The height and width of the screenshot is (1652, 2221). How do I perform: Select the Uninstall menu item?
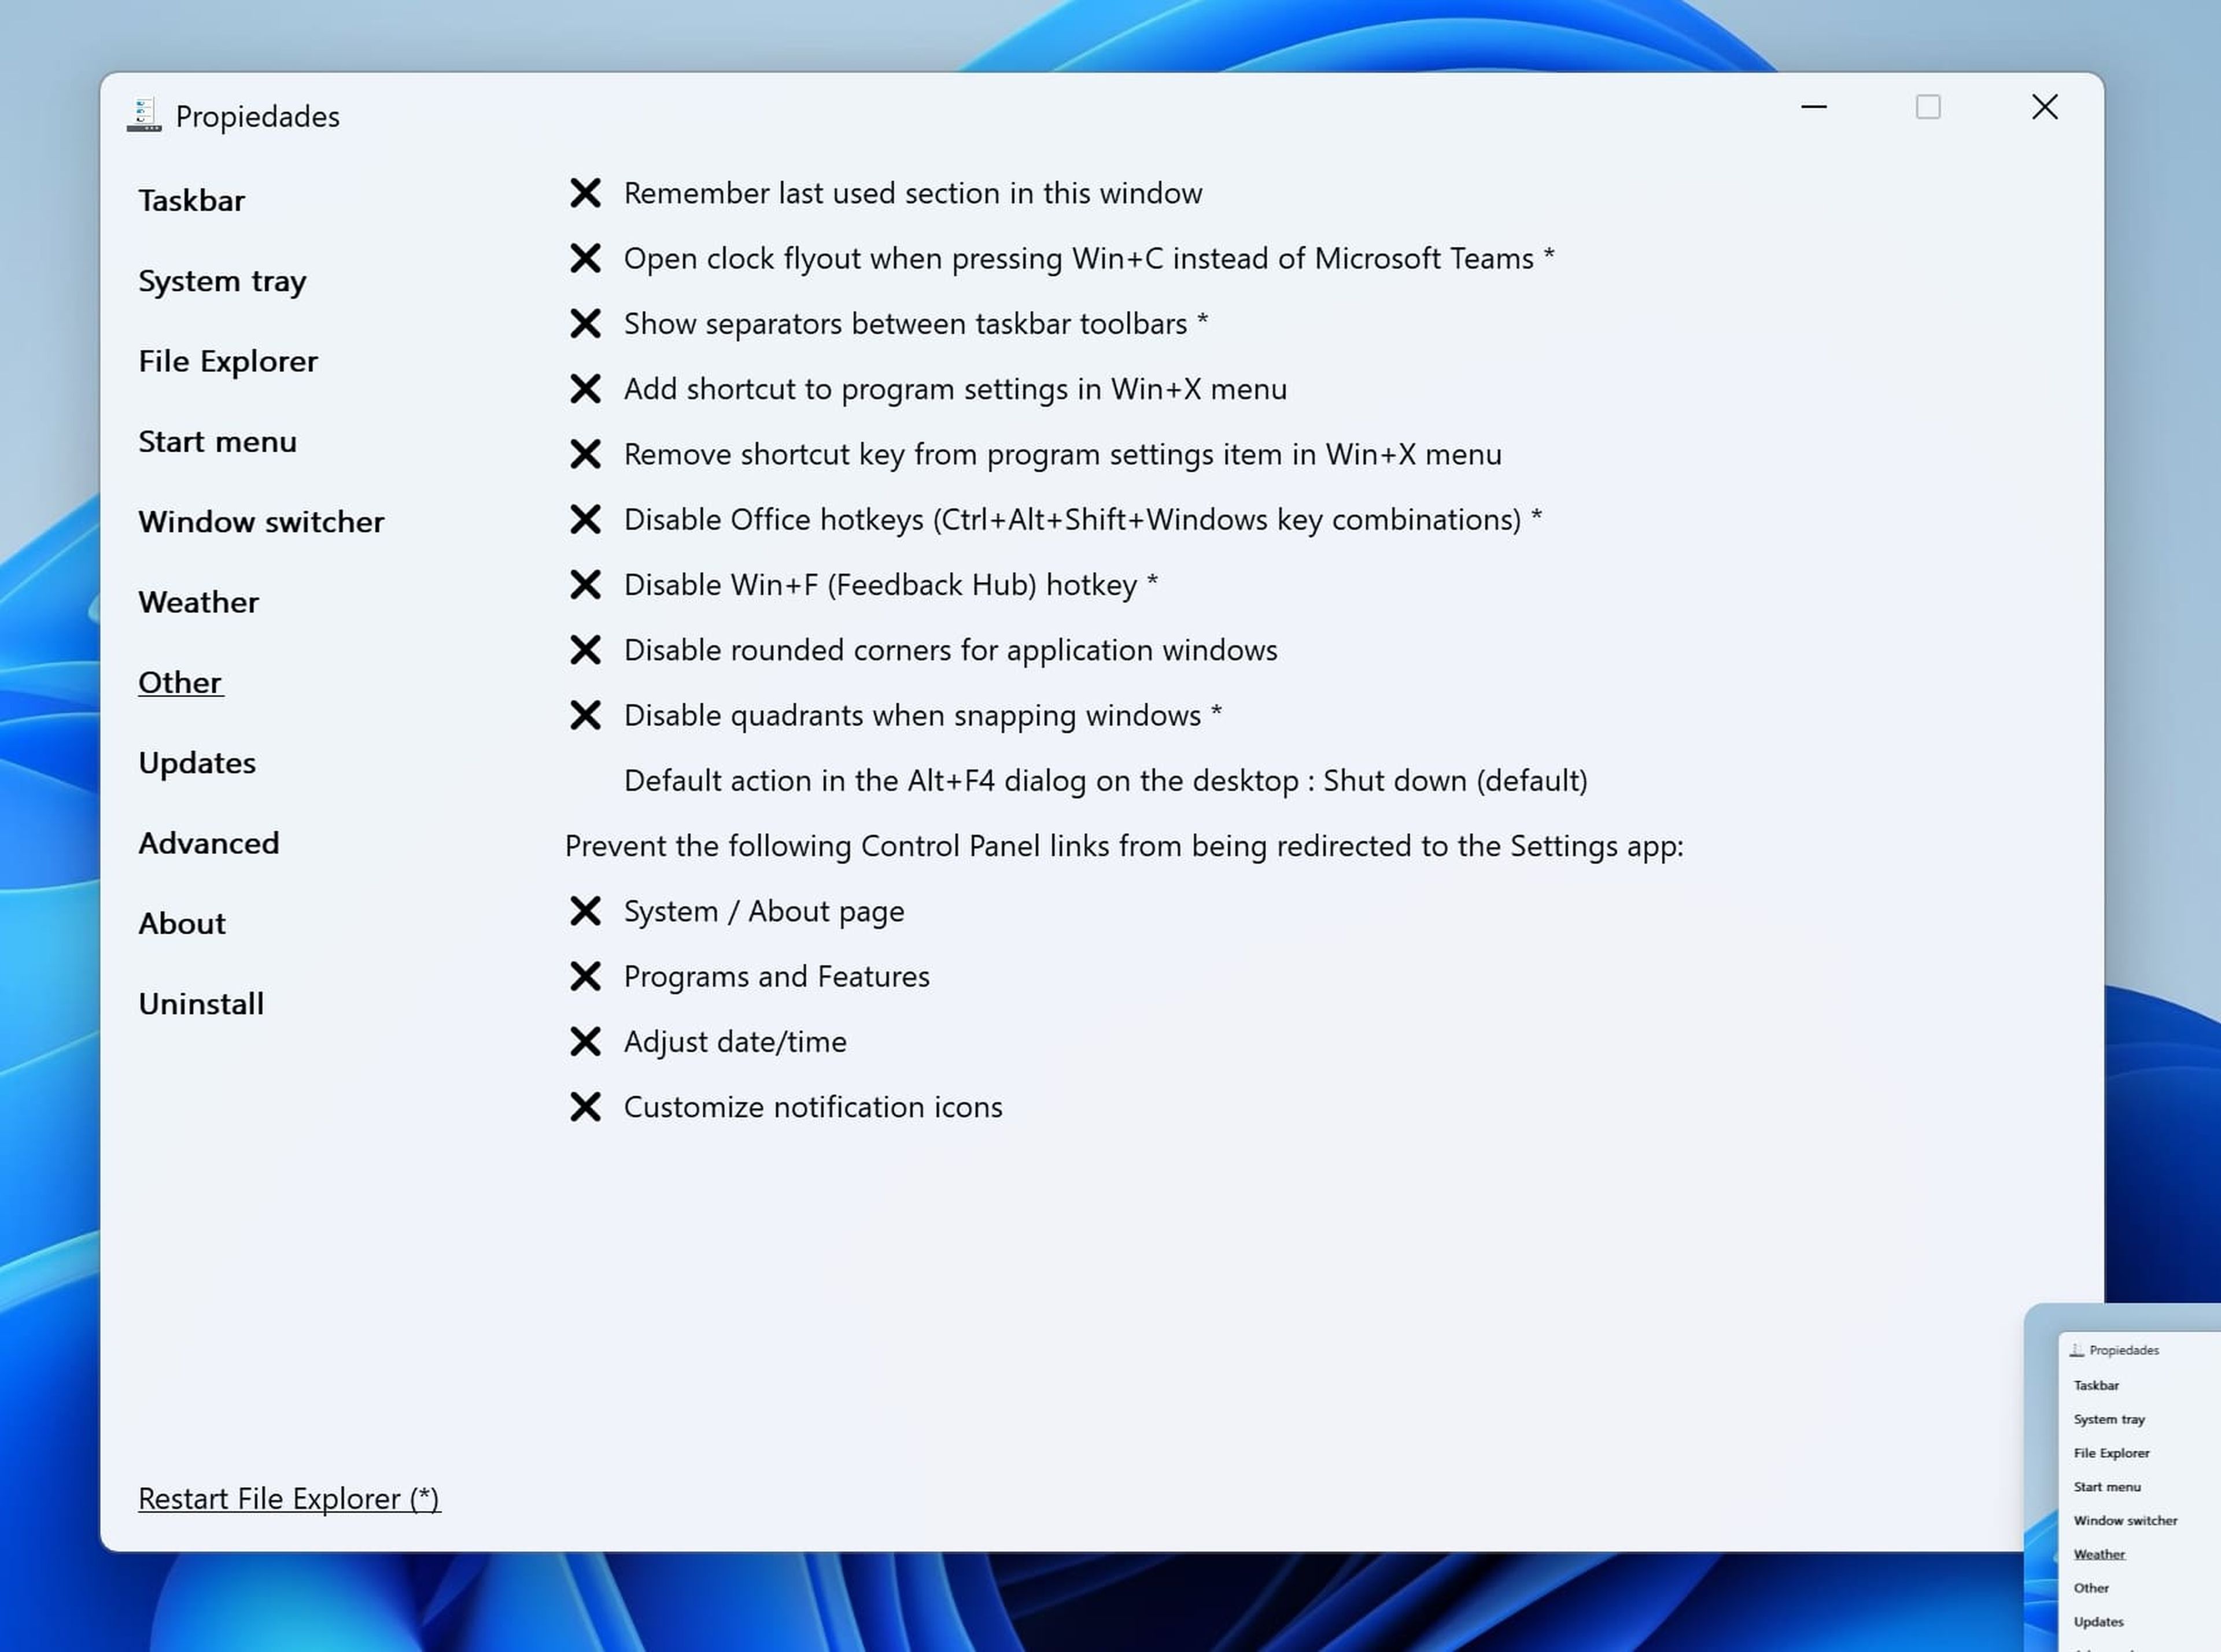click(200, 1001)
